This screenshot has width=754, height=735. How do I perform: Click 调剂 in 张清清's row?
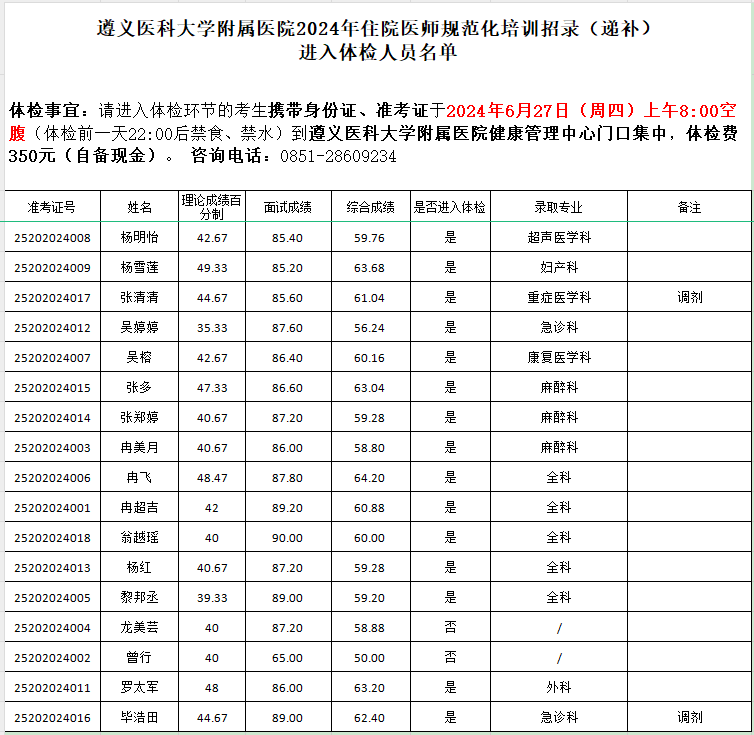(x=690, y=297)
